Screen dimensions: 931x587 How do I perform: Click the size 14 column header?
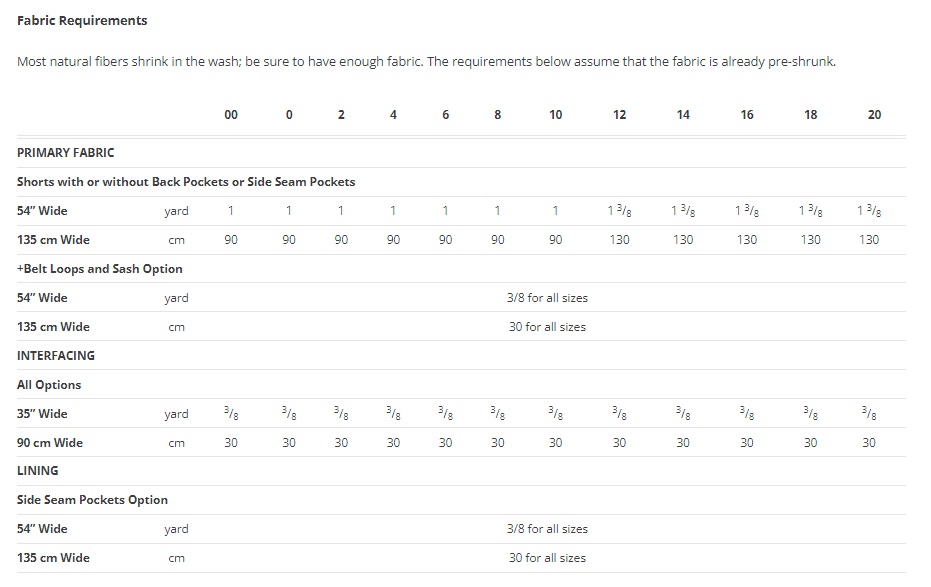683,115
